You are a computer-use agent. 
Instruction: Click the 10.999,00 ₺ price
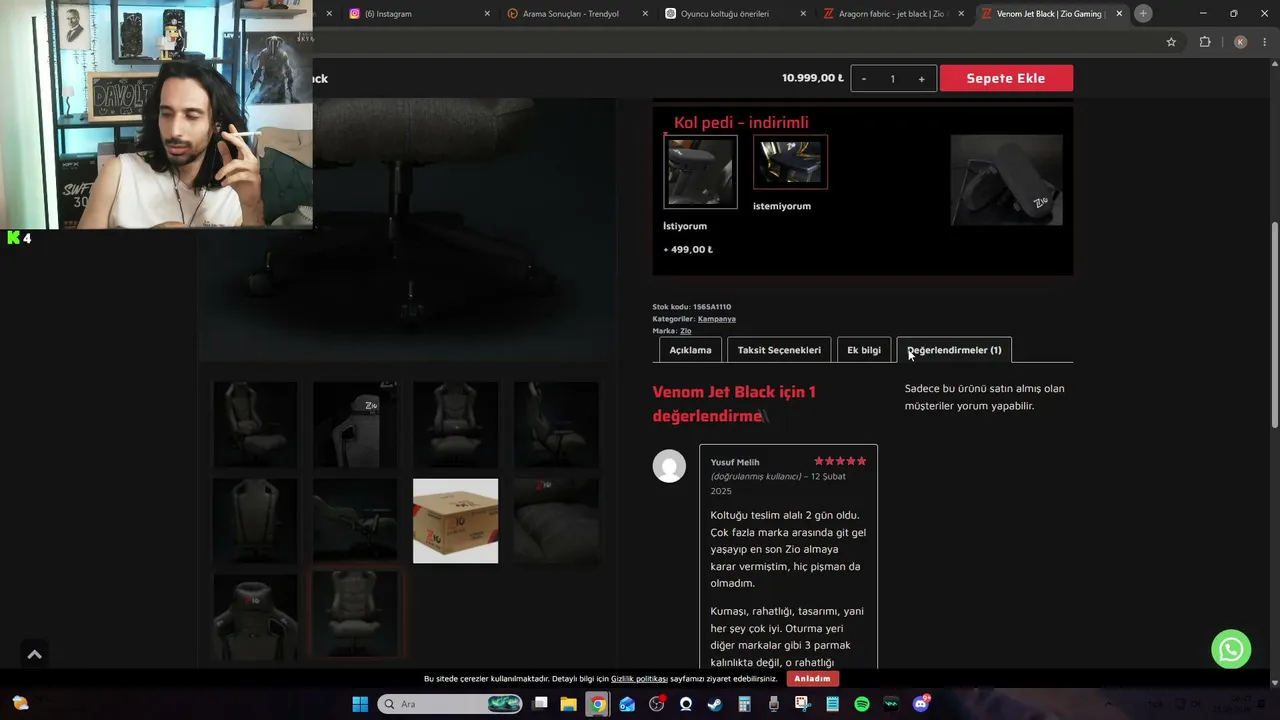[812, 78]
